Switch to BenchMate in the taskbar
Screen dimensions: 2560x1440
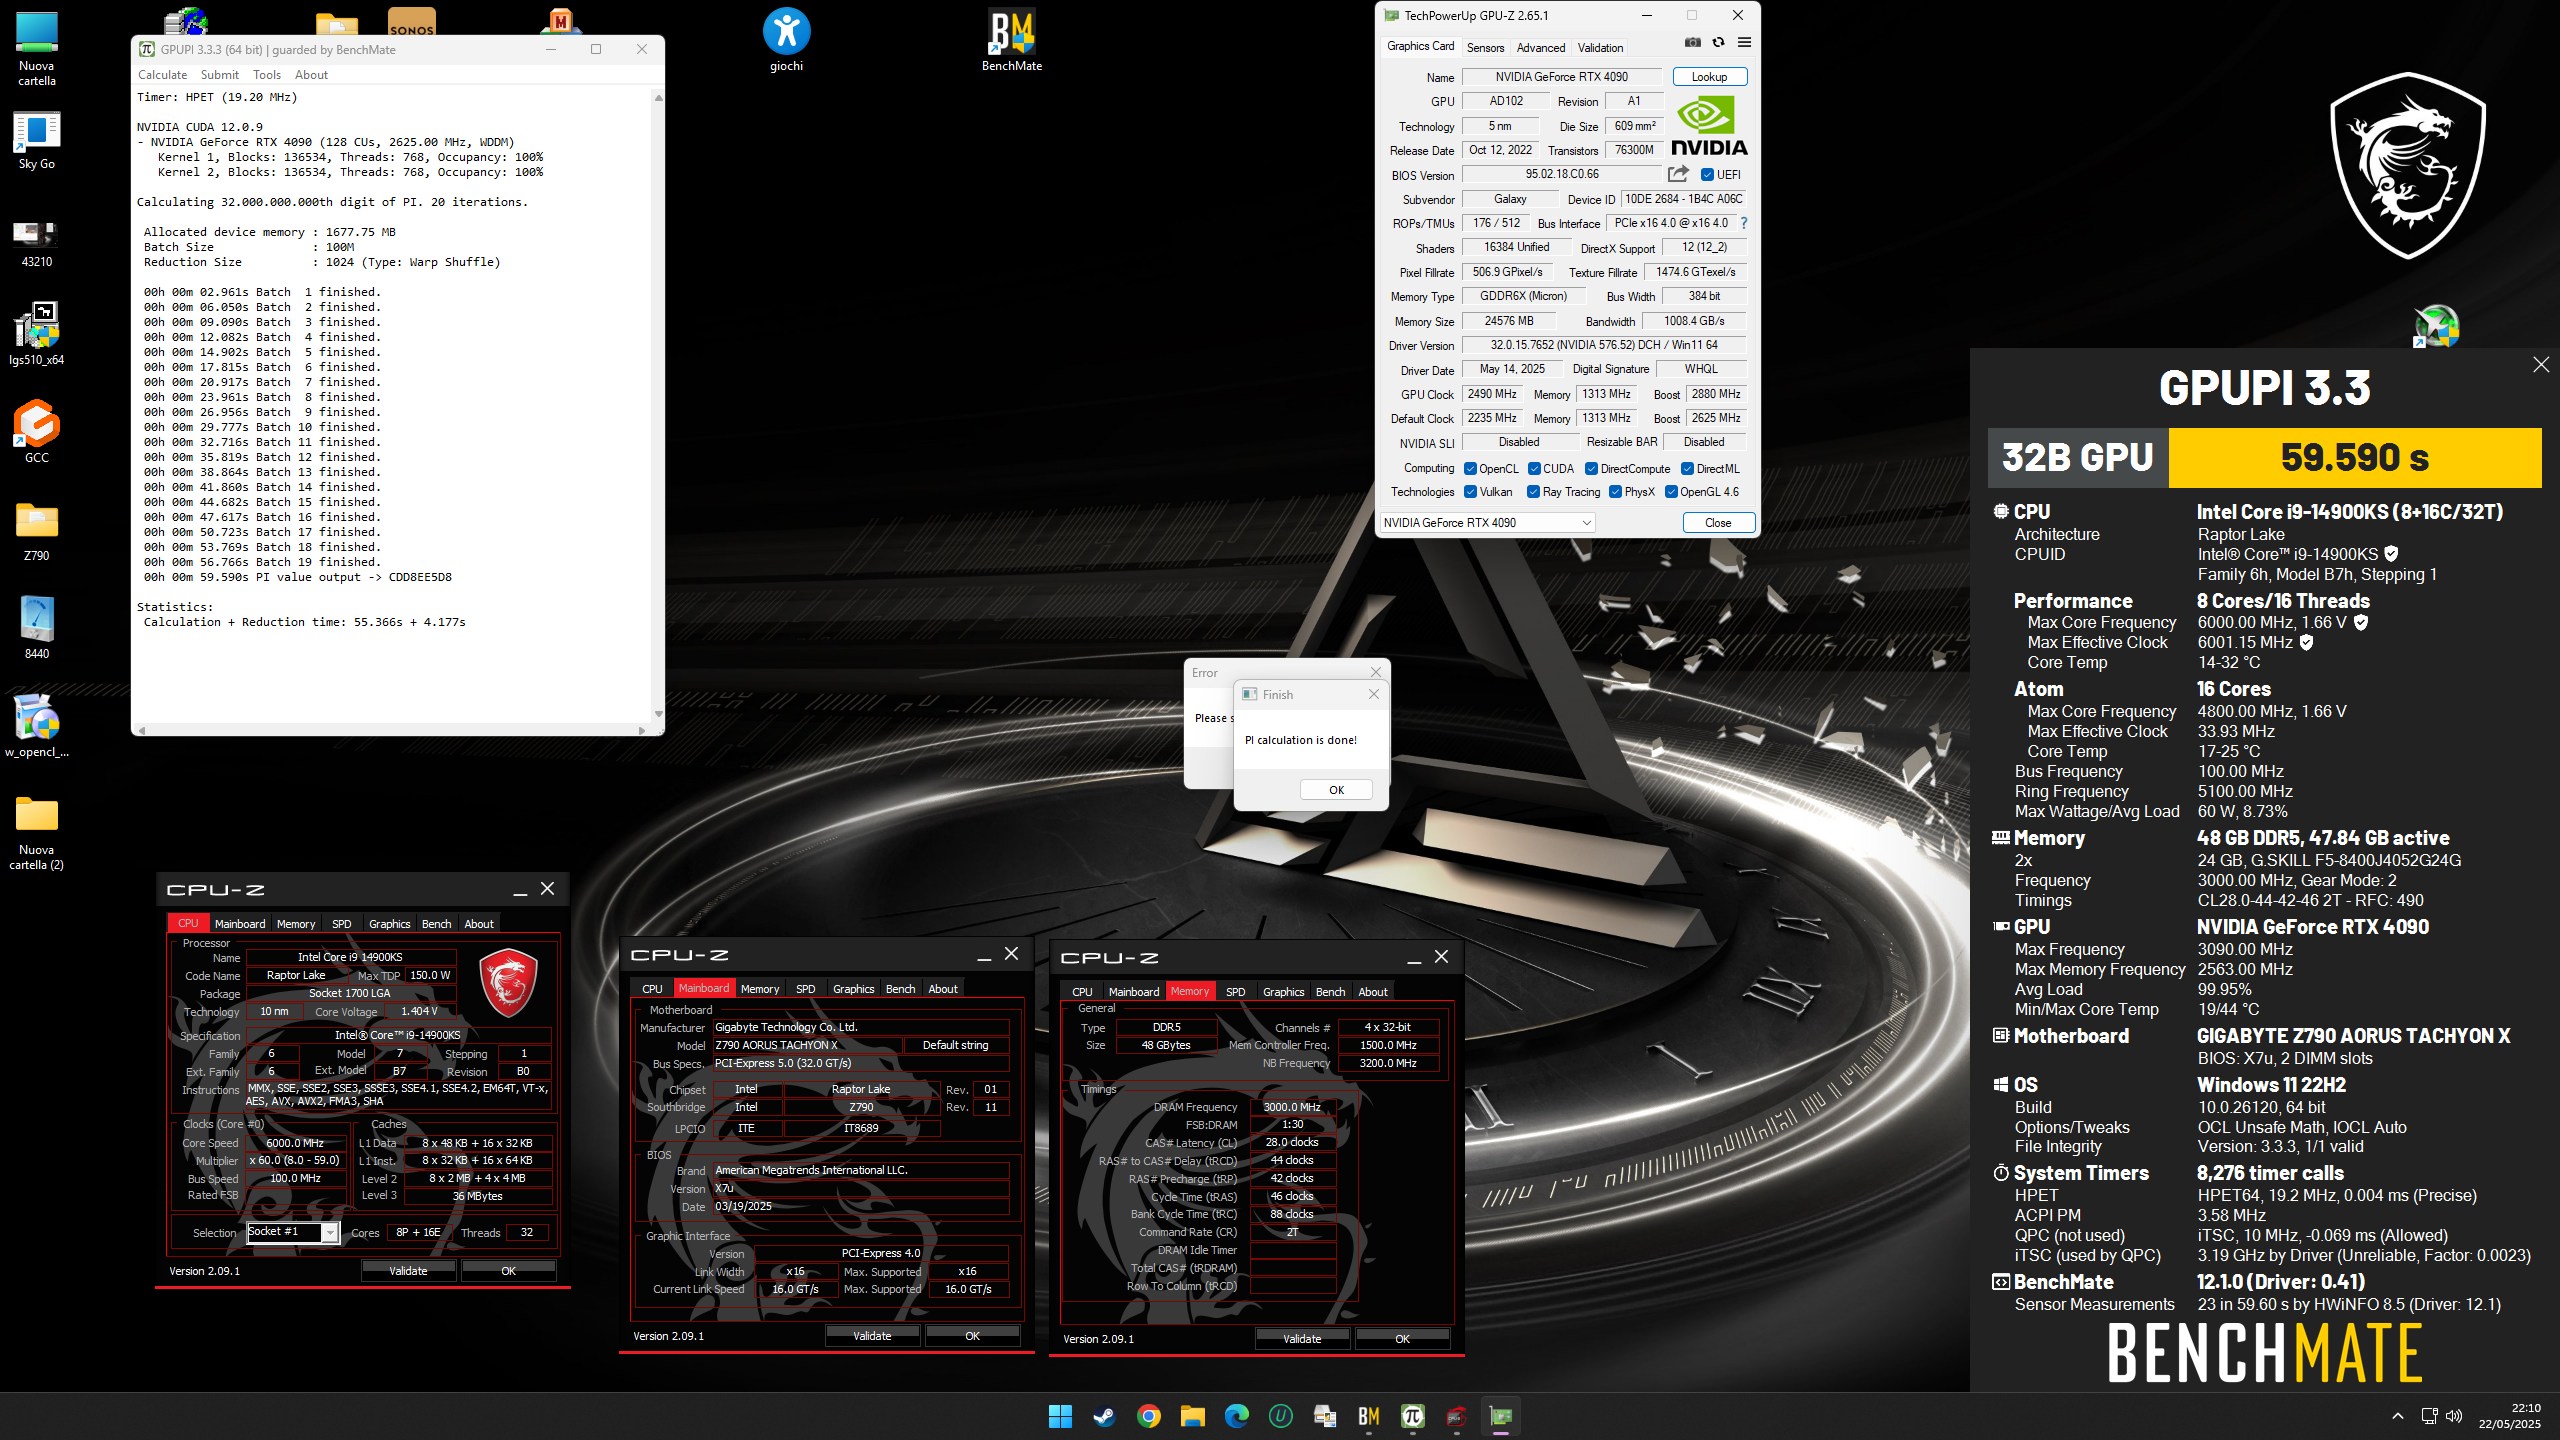point(1368,1416)
